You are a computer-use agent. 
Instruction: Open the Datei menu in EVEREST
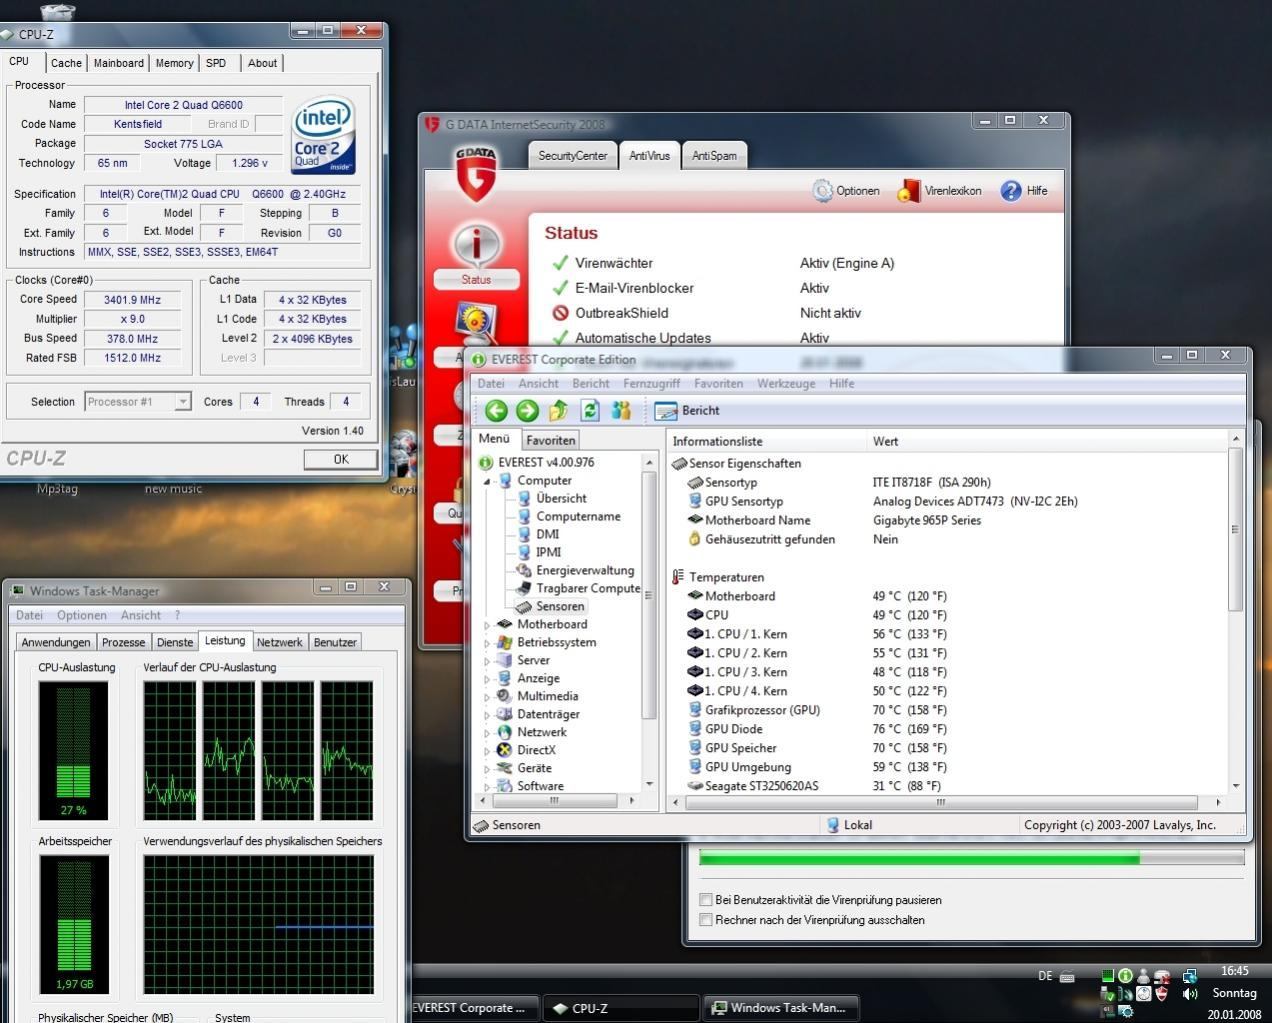point(491,384)
